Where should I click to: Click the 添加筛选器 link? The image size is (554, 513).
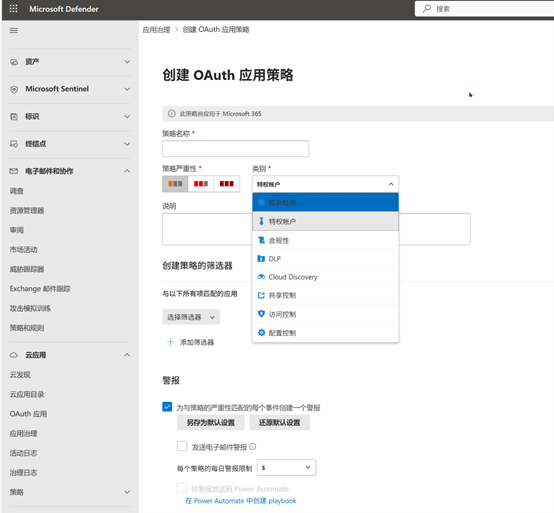pyautogui.click(x=197, y=342)
